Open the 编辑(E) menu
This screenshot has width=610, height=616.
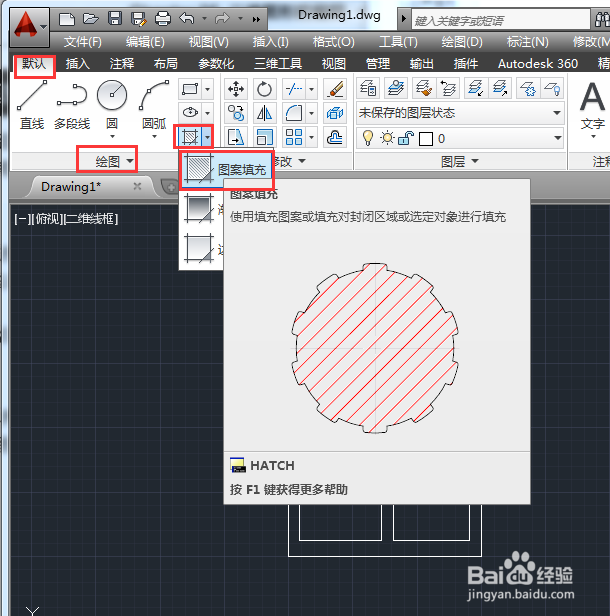145,42
